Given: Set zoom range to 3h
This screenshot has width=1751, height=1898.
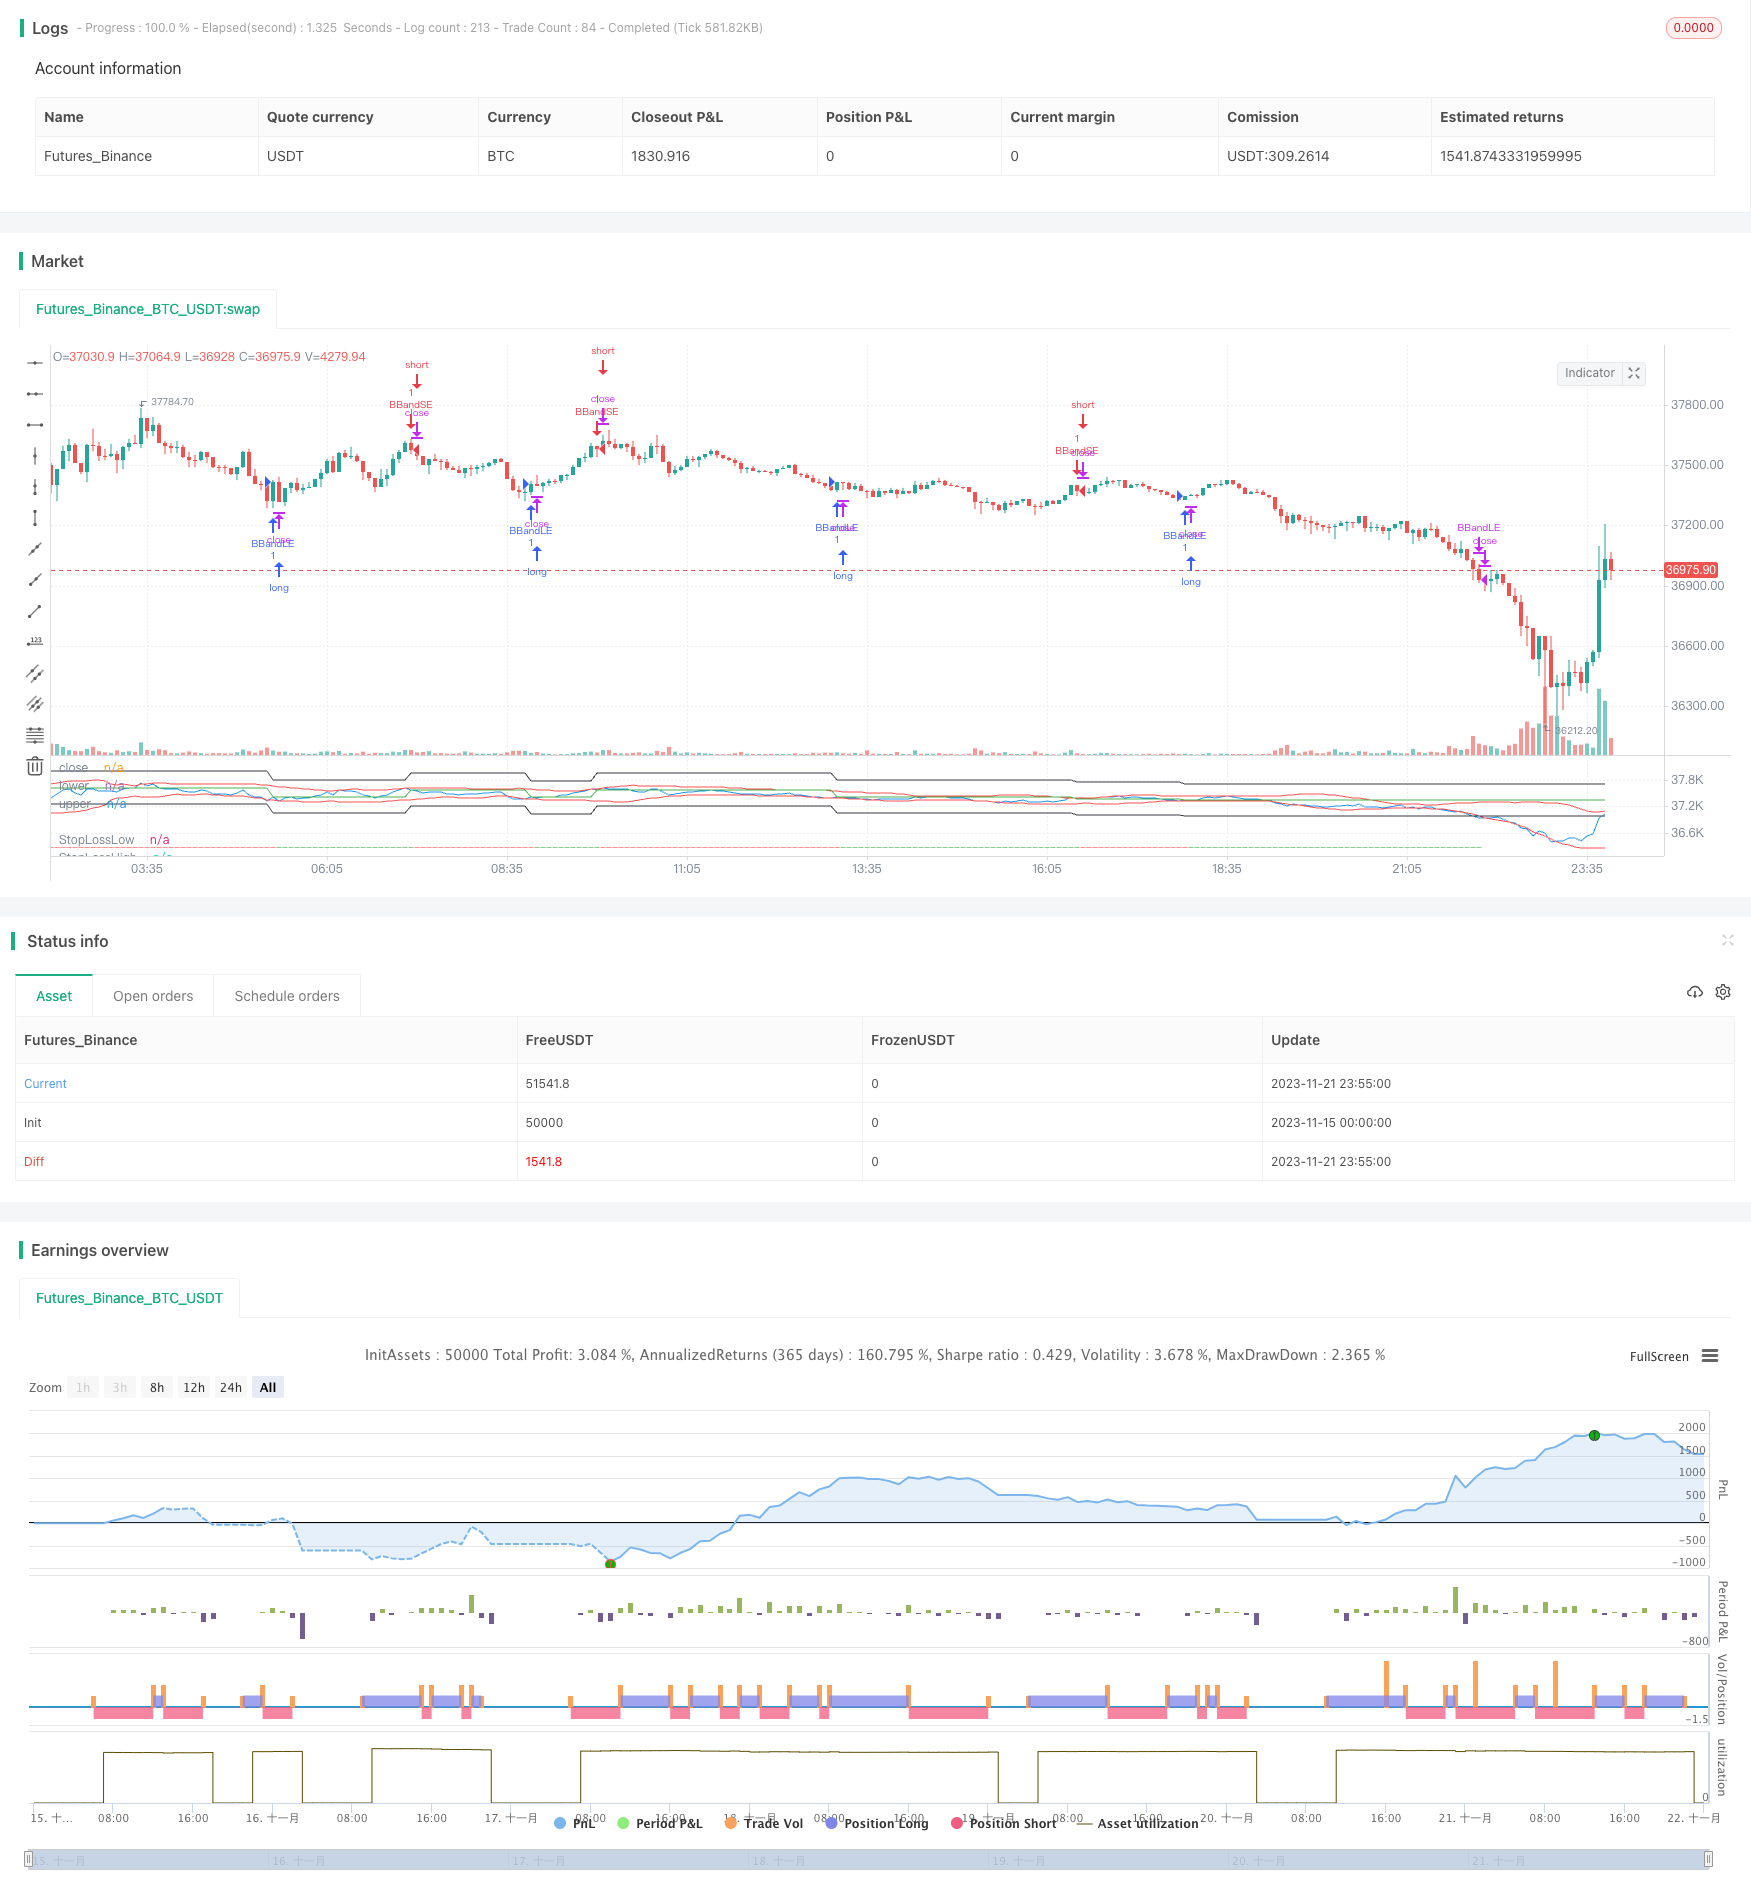Looking at the screenshot, I should 120,1387.
